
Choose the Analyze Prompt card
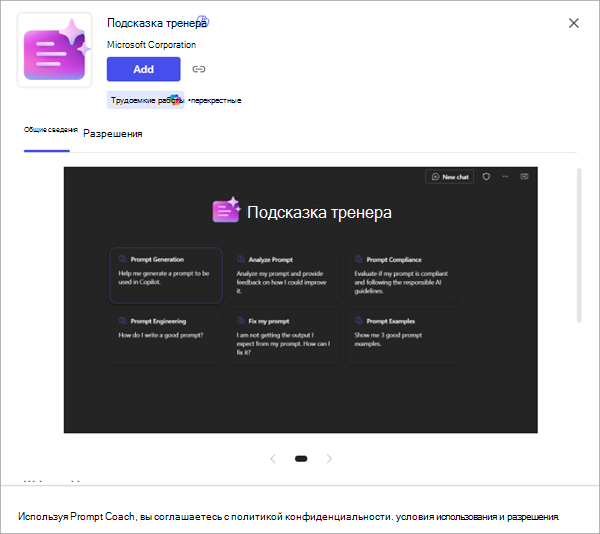click(284, 275)
